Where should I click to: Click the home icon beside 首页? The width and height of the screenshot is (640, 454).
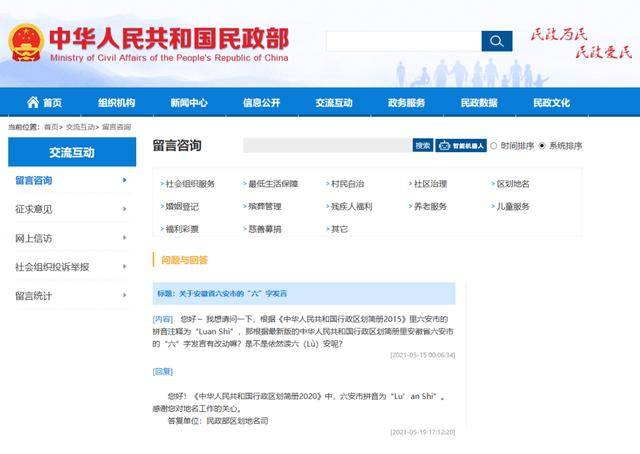pyautogui.click(x=33, y=102)
